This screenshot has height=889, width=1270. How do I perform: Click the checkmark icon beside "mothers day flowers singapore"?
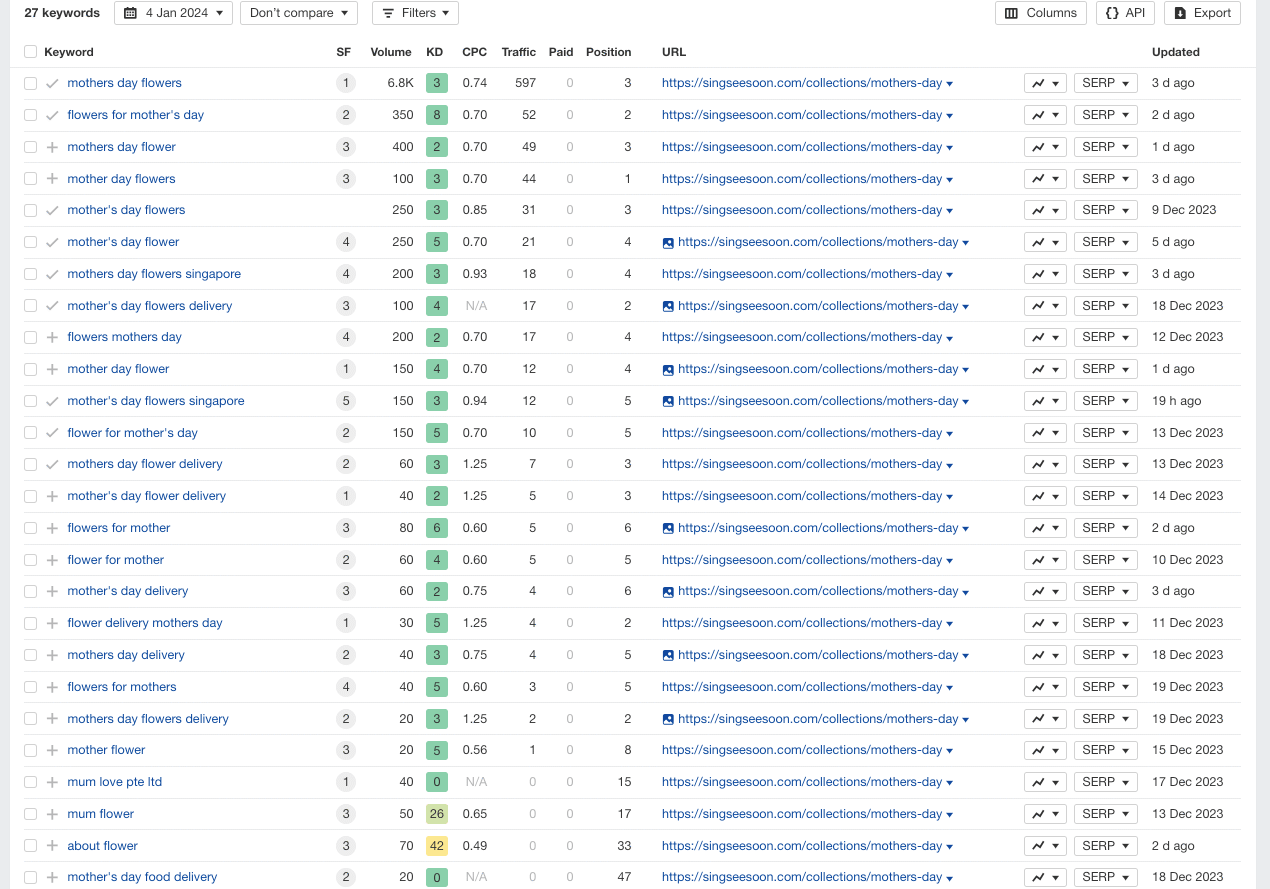pos(52,274)
